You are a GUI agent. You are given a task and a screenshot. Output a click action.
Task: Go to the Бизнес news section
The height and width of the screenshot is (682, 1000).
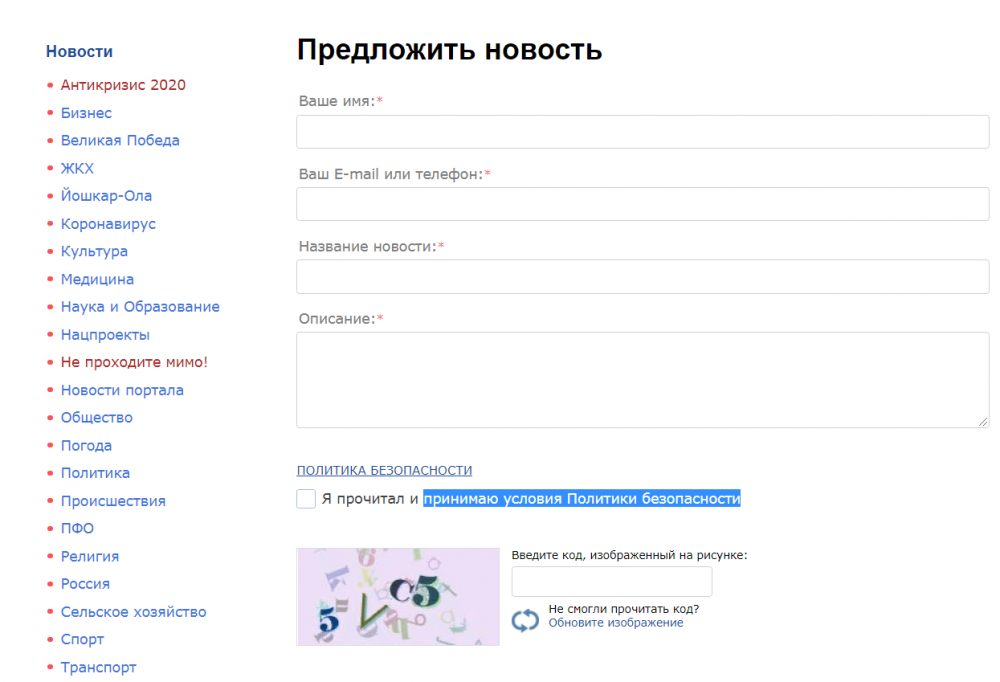[86, 114]
